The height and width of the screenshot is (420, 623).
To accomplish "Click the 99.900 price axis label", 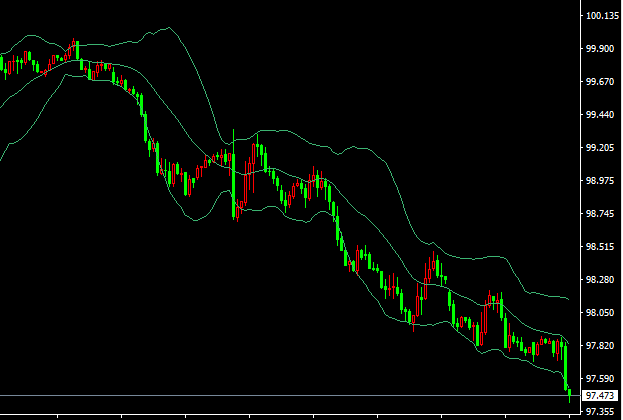I will (x=600, y=49).
